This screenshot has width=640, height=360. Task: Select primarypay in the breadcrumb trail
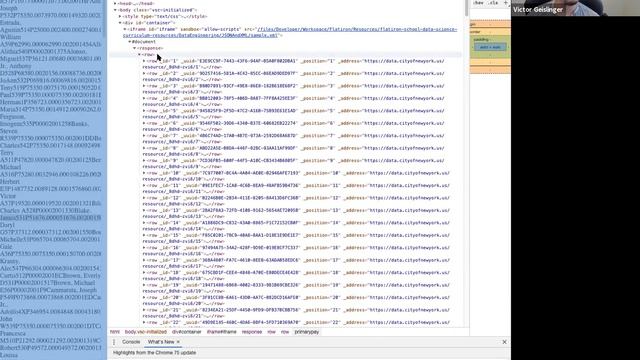pos(307,332)
